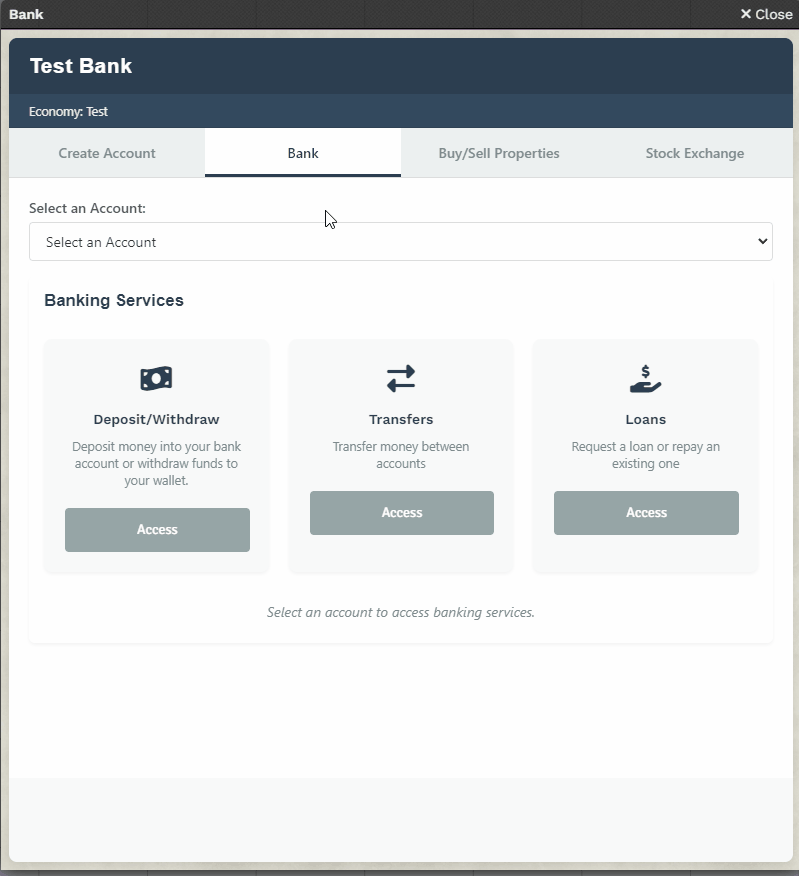Viewport: 799px width, 876px height.
Task: Access the Deposit/Withdraw service
Action: pyautogui.click(x=157, y=530)
